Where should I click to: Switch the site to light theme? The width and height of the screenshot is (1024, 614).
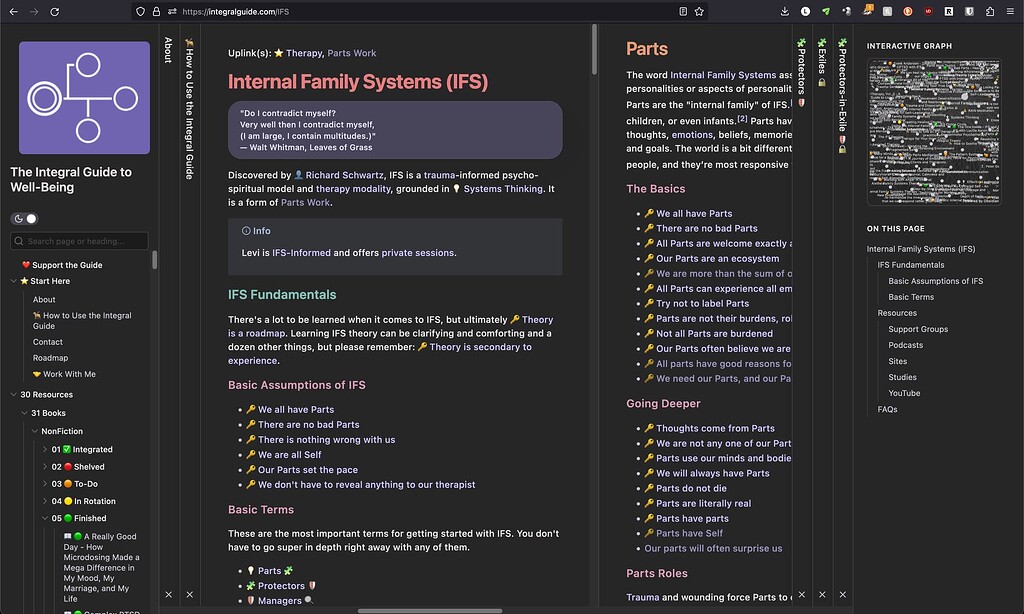(x=31, y=218)
